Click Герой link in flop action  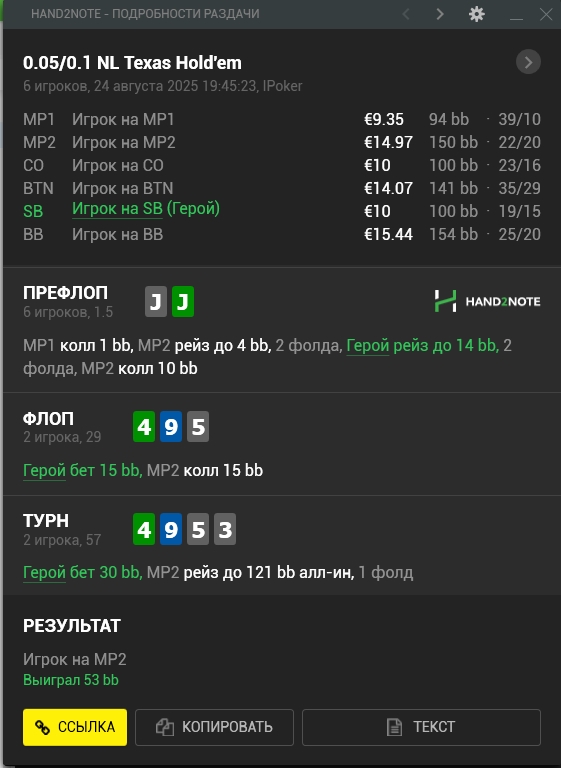point(44,471)
